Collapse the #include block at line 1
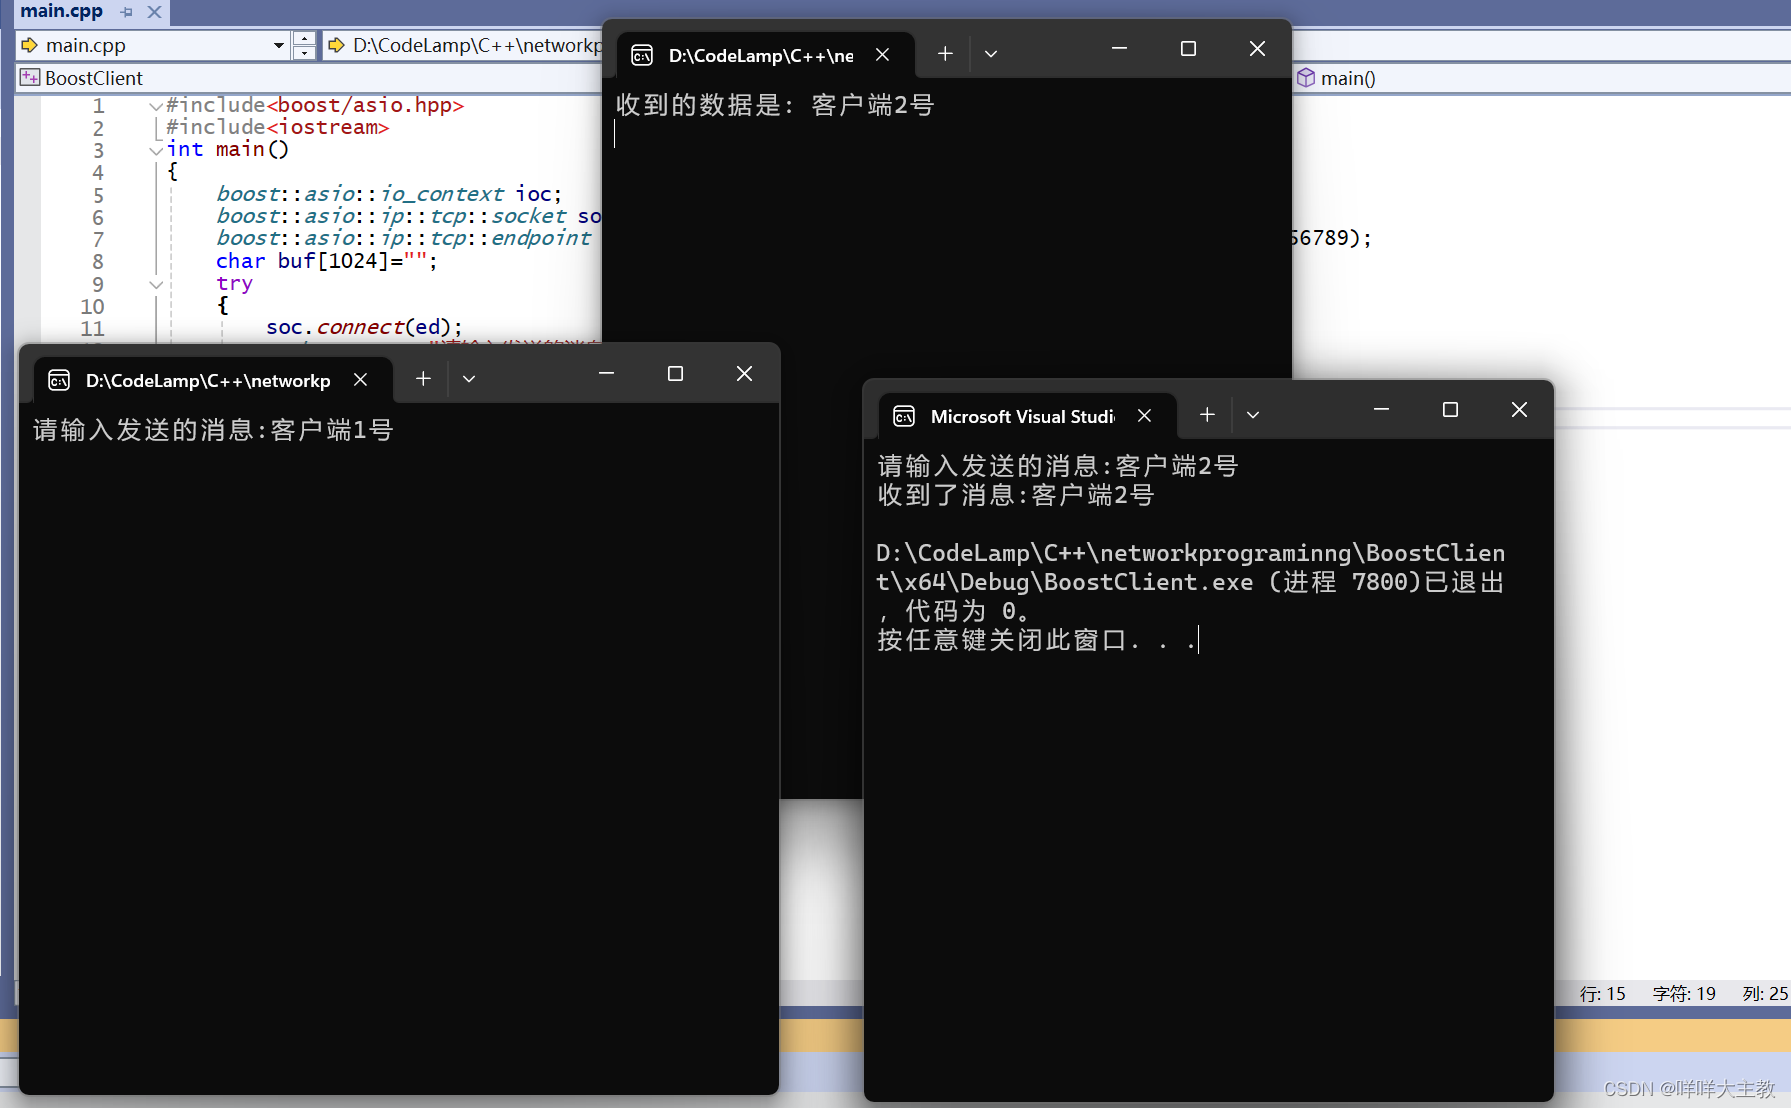The height and width of the screenshot is (1108, 1791). (155, 106)
